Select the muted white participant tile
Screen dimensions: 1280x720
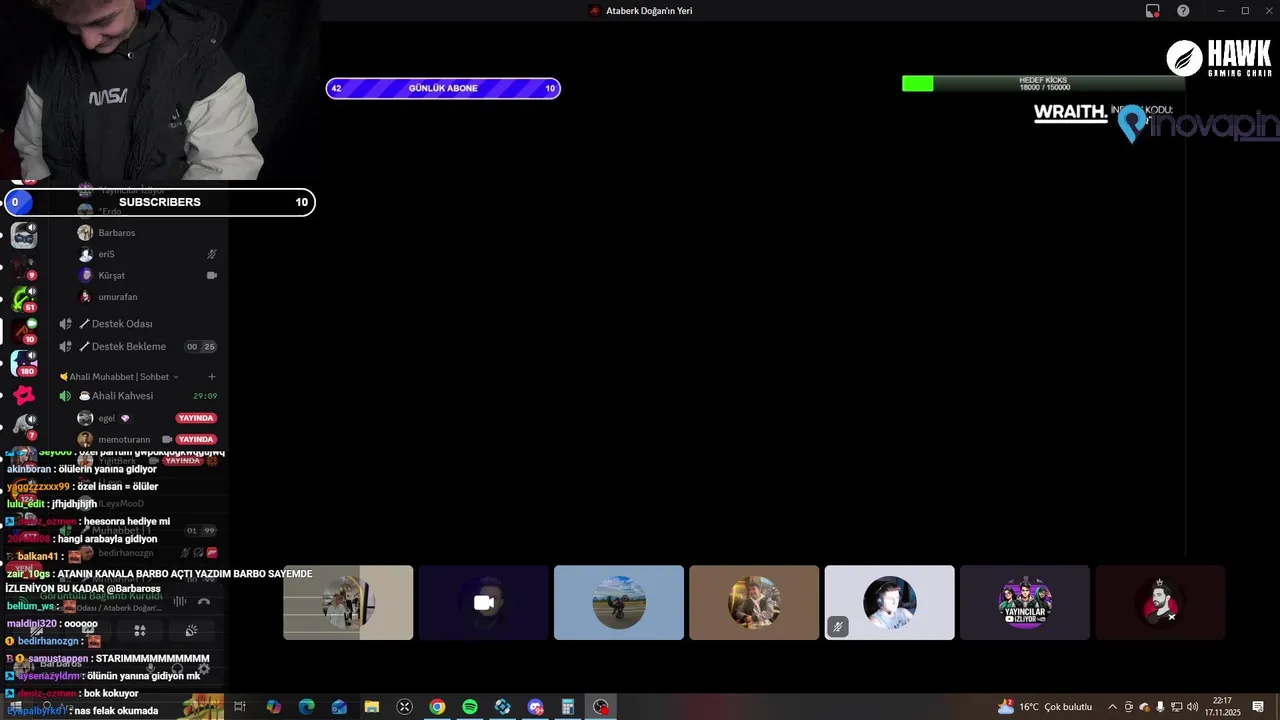point(890,603)
